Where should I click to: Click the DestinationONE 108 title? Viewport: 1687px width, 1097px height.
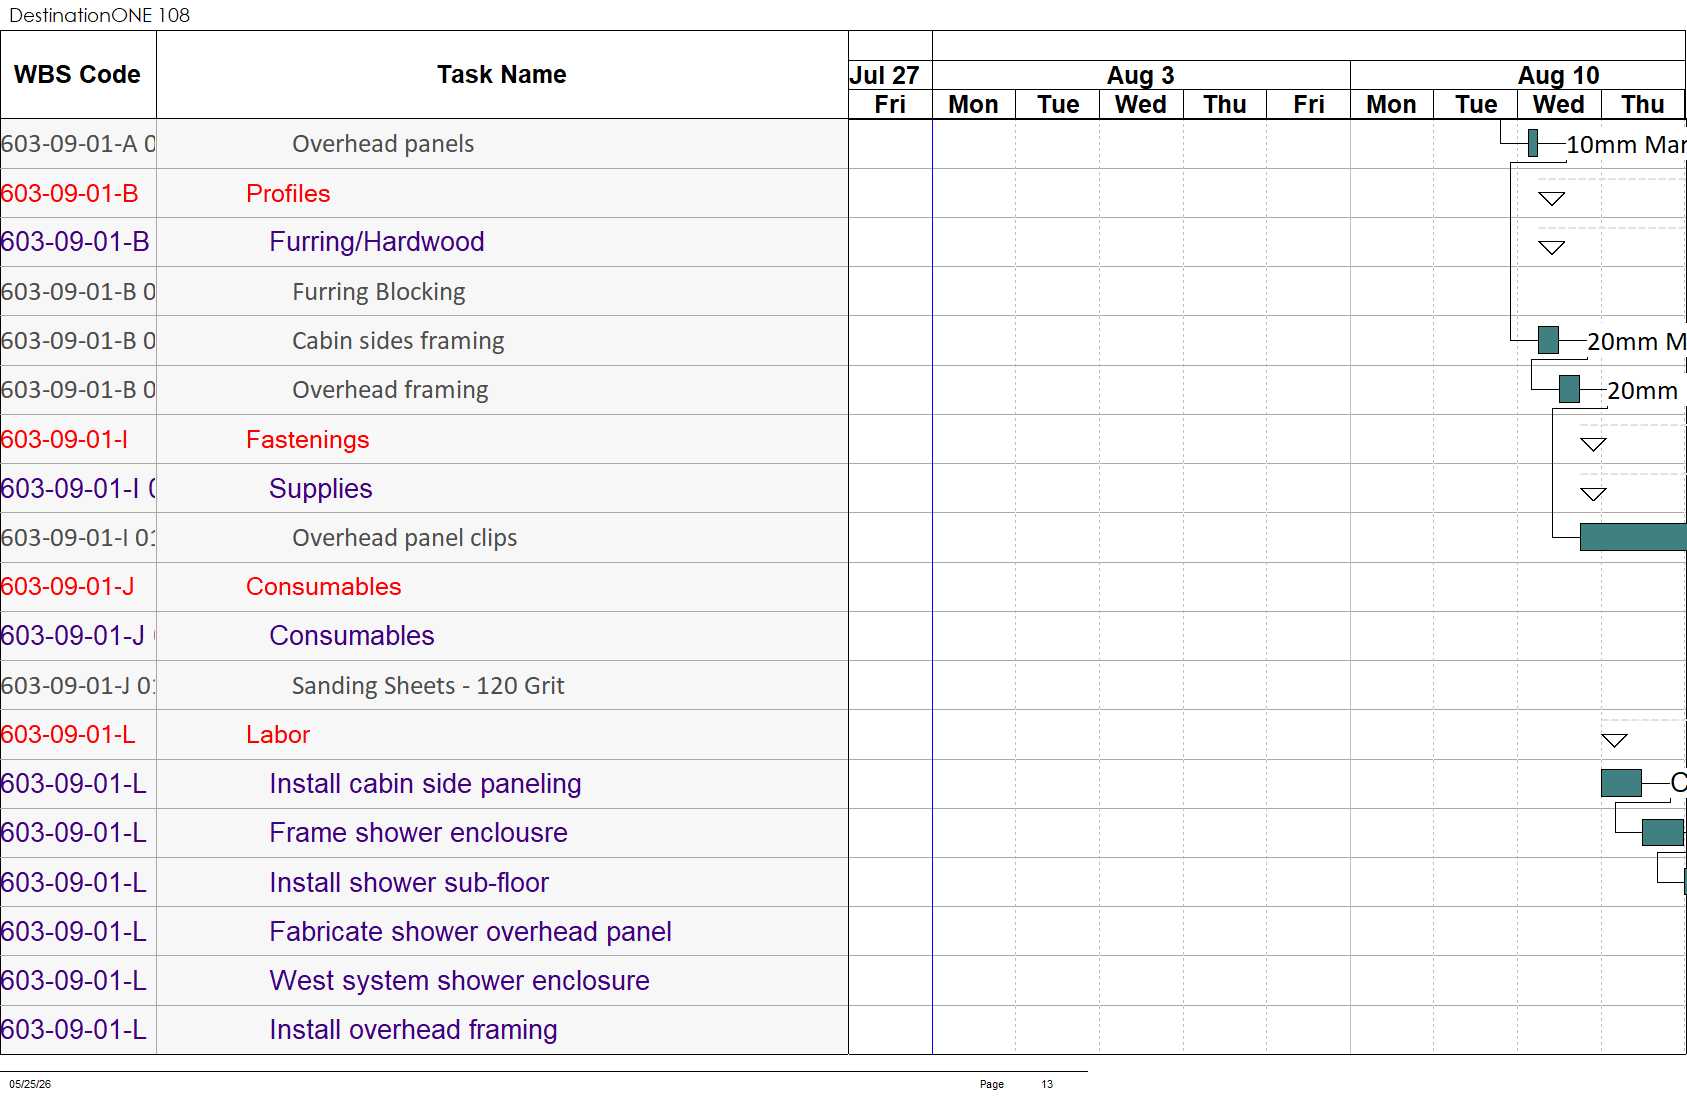click(x=99, y=15)
